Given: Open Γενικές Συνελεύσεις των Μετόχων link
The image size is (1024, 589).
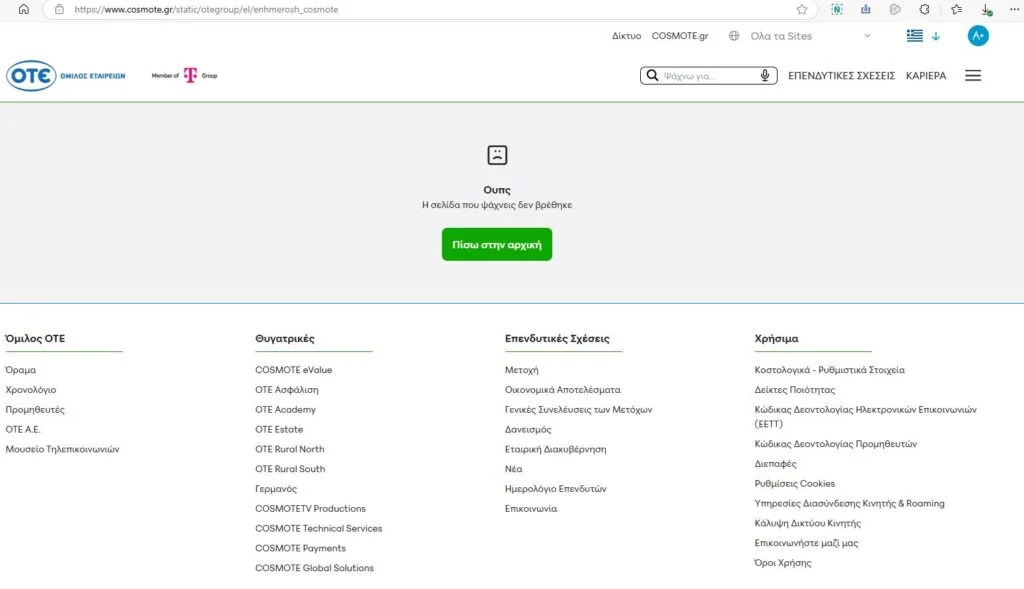Looking at the screenshot, I should click(x=578, y=409).
